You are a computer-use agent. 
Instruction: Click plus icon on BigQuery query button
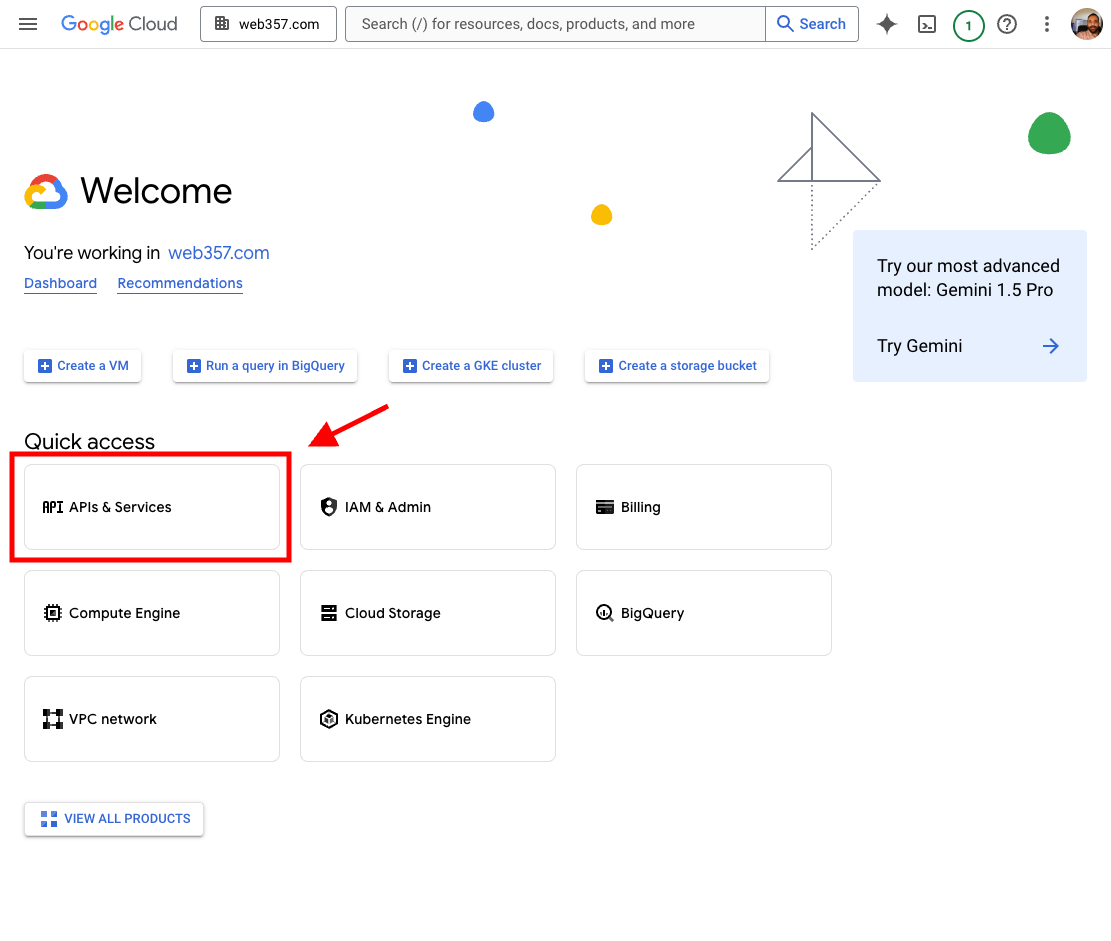[193, 366]
